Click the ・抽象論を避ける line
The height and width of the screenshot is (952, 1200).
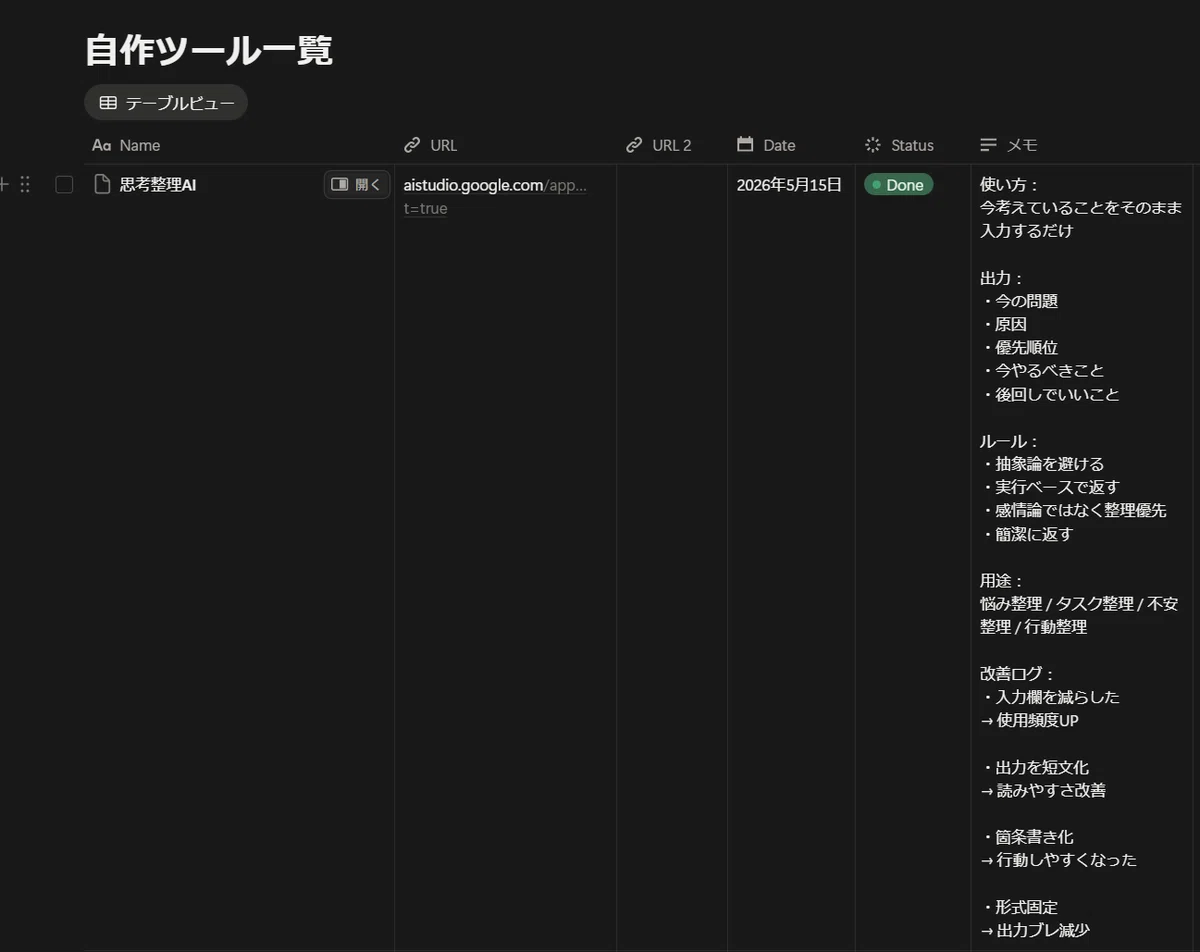1042,464
